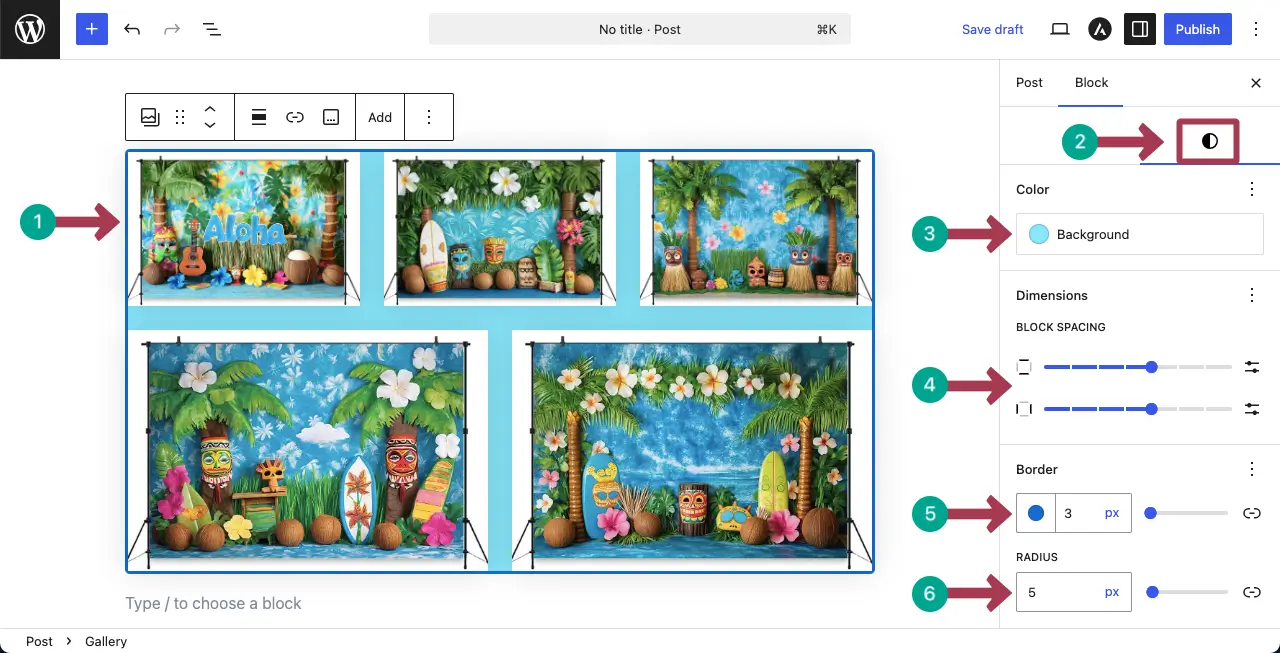Toggle linked radius corners
This screenshot has height=653, width=1280.
coord(1251,592)
